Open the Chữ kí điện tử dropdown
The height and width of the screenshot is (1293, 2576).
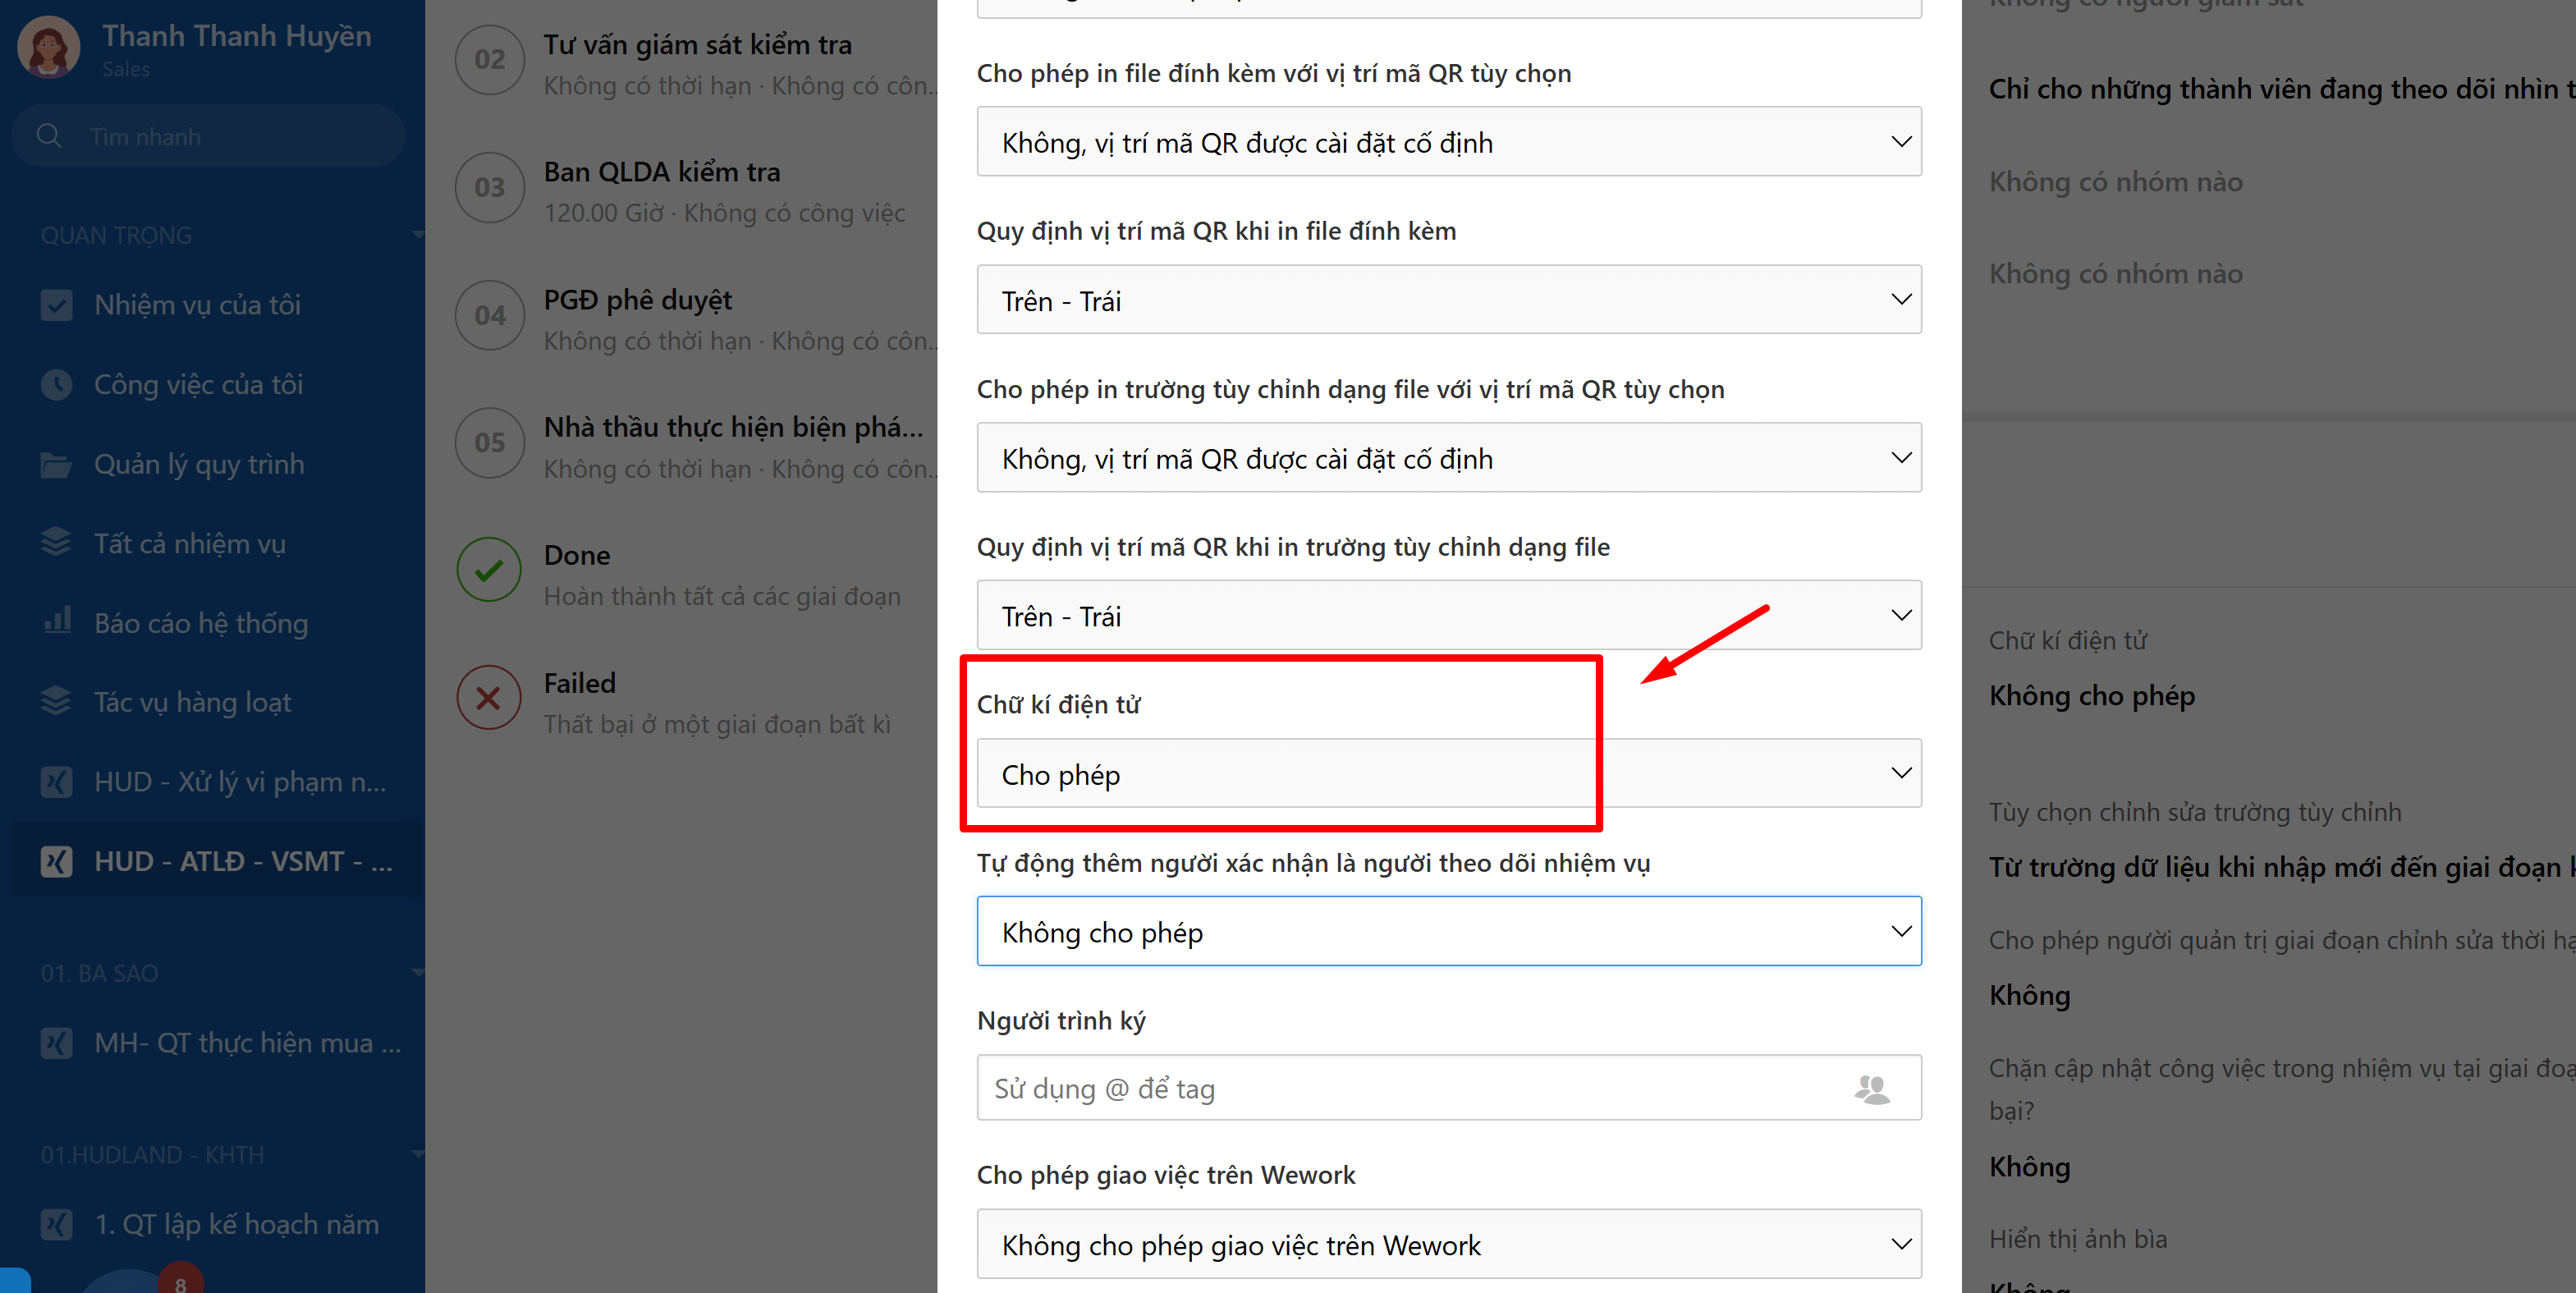[x=1448, y=774]
